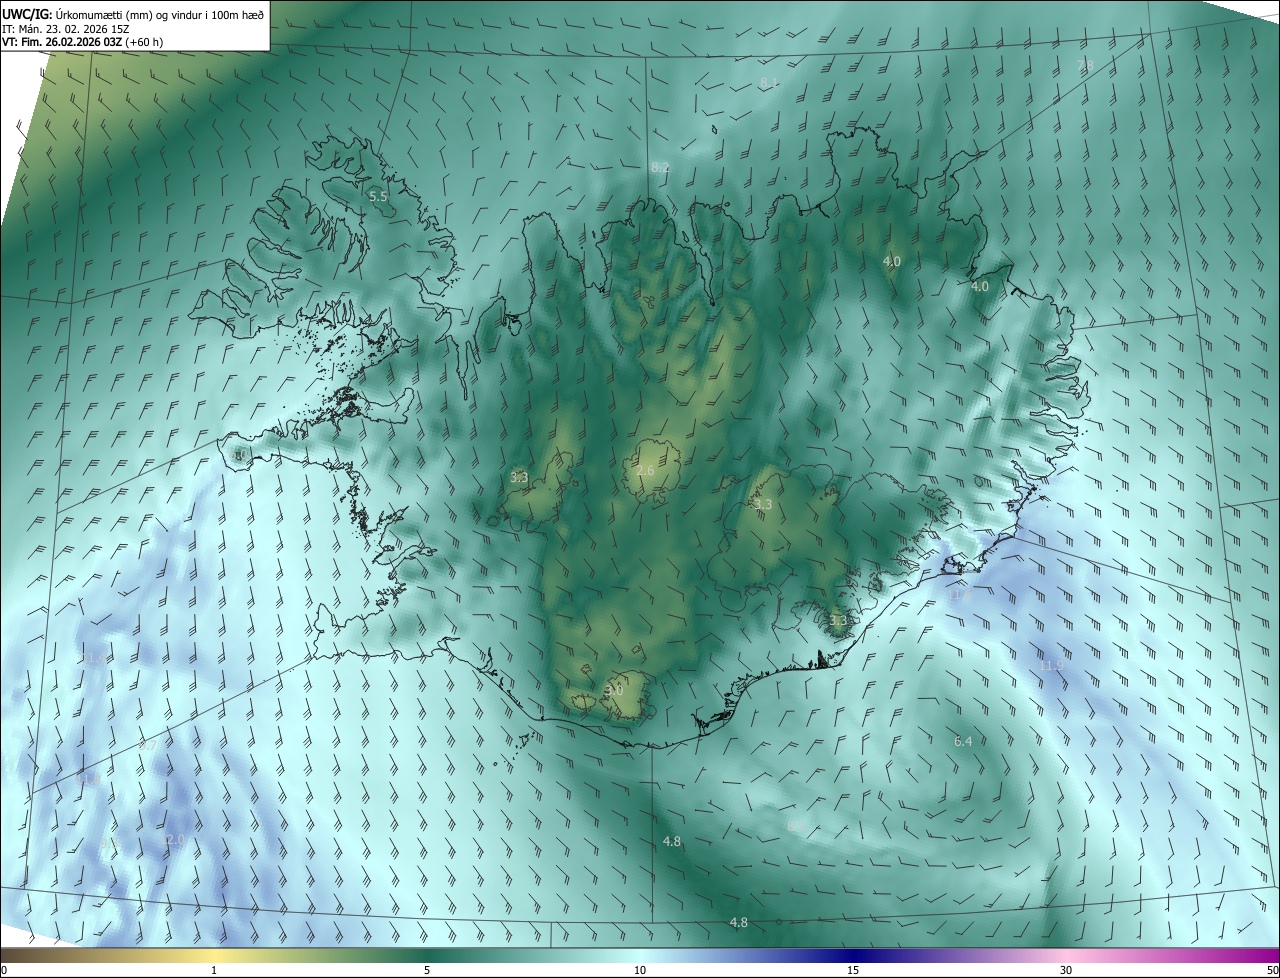Viewport: 1280px width, 978px height.
Task: Click the 11.9 precipitation value label
Action: 1051,665
